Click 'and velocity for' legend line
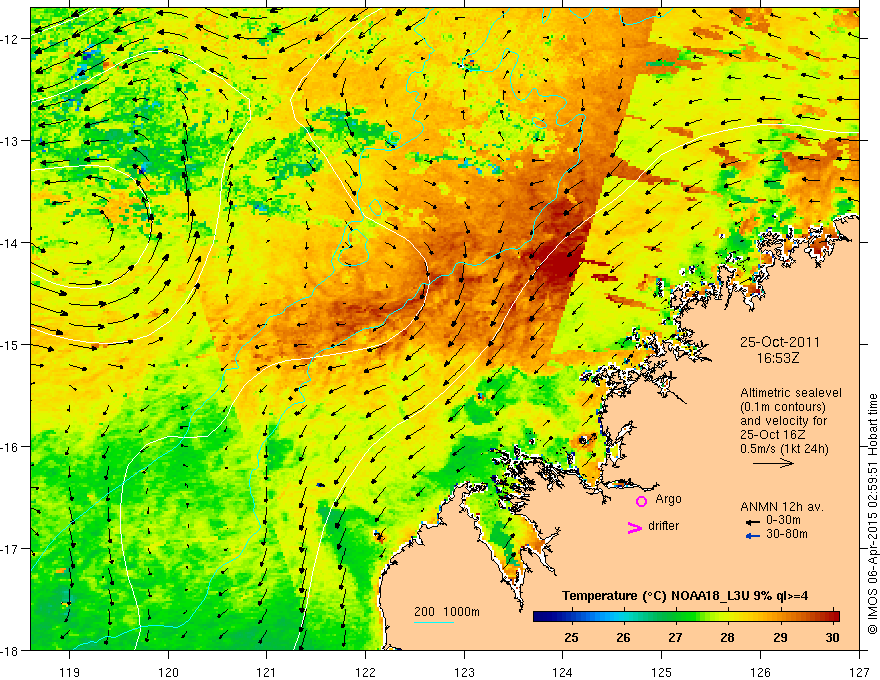 [783, 421]
